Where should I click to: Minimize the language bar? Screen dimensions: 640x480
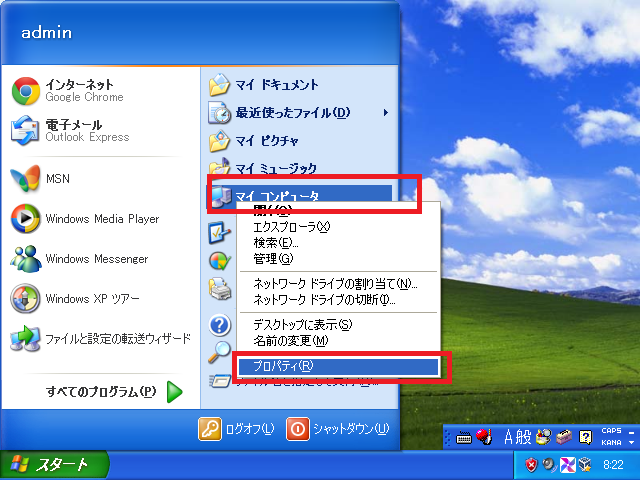click(x=632, y=432)
